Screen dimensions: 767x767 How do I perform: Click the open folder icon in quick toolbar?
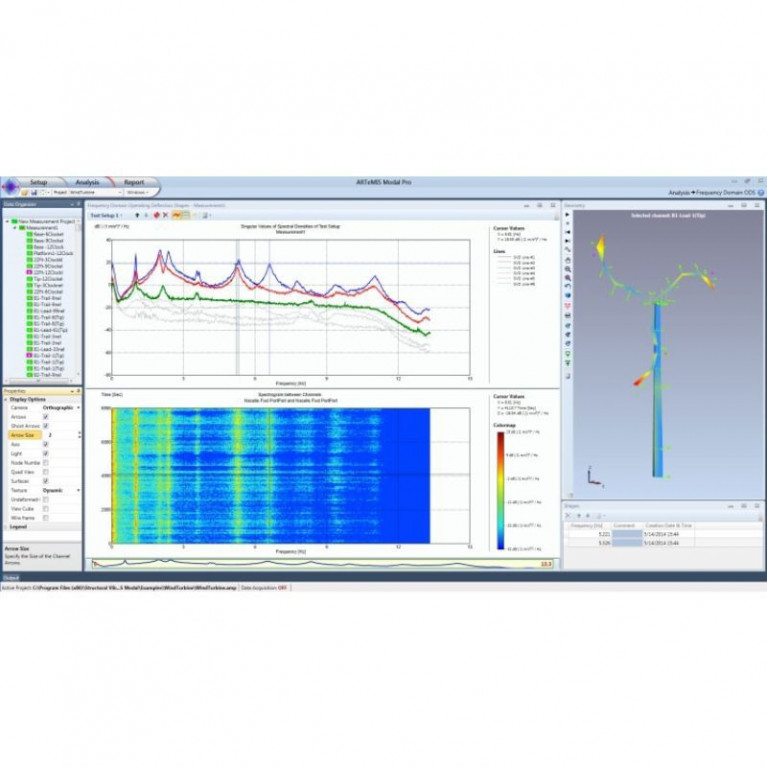point(25,192)
